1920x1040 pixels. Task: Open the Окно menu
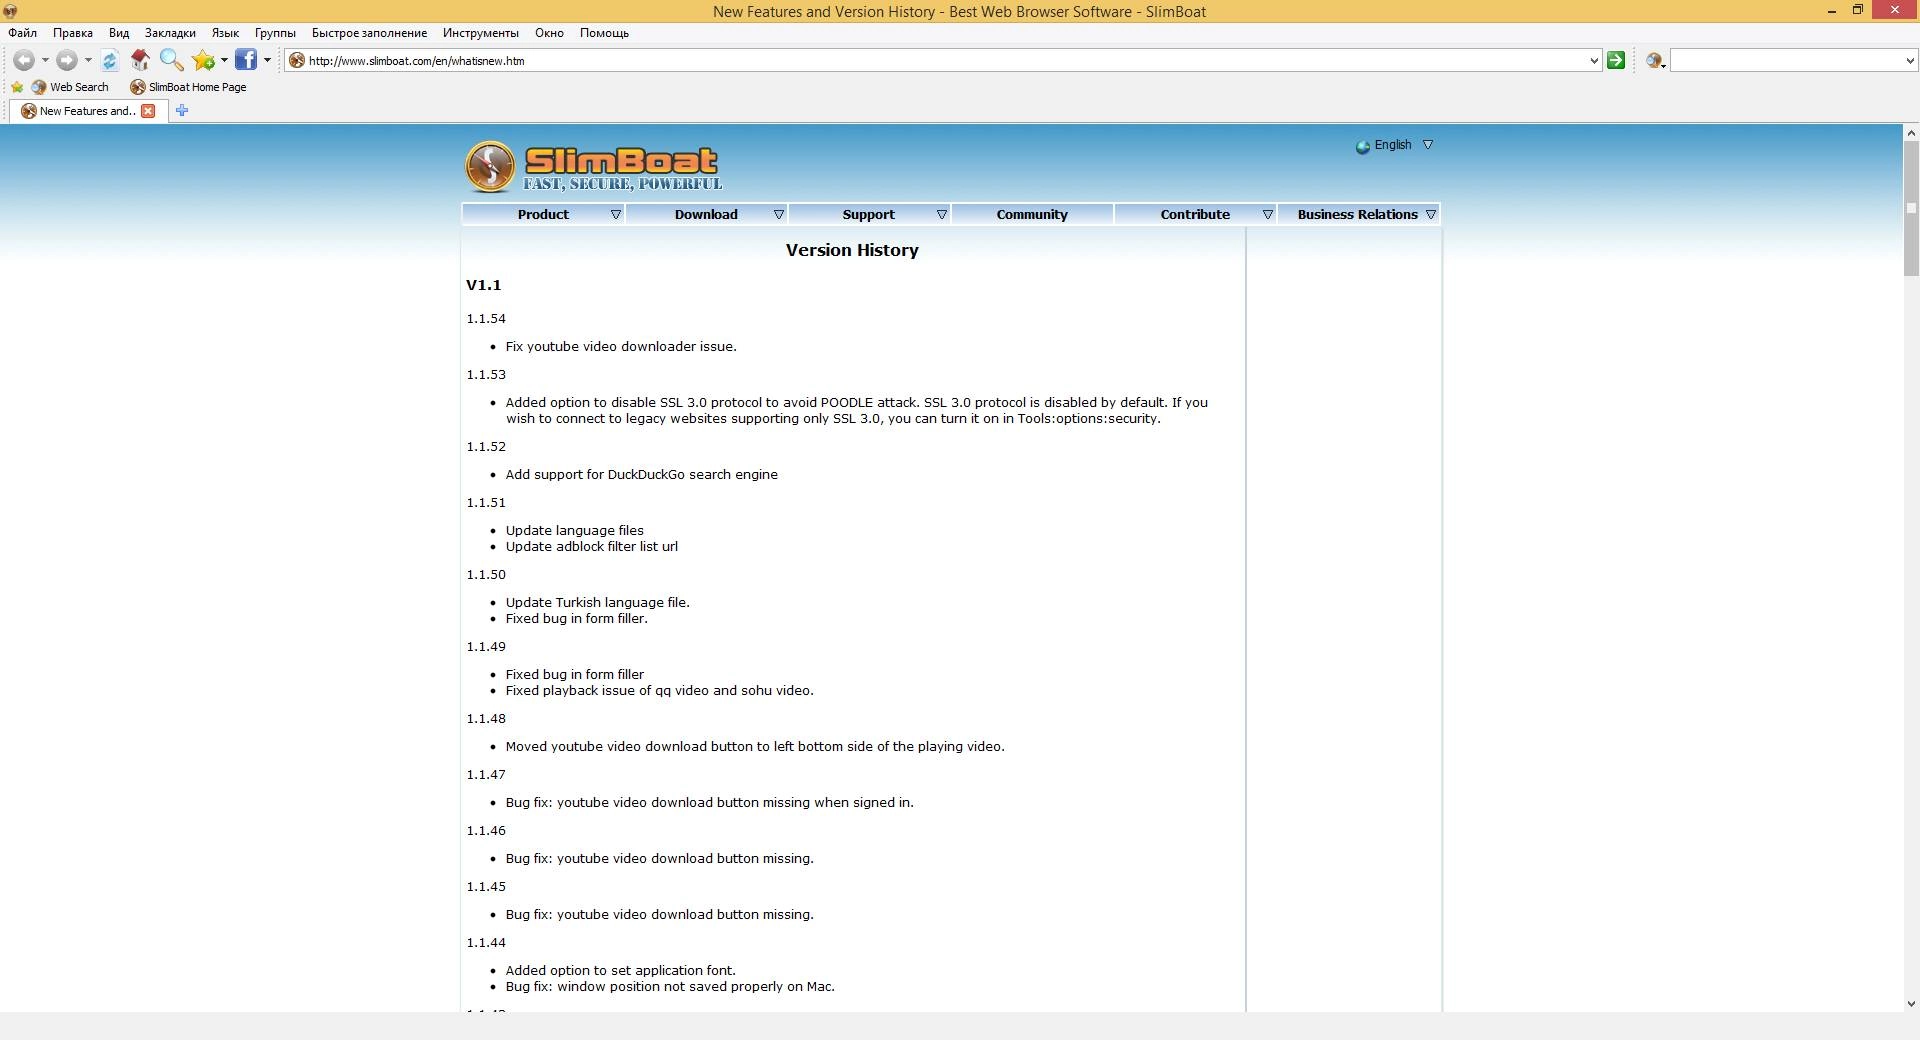(x=549, y=33)
